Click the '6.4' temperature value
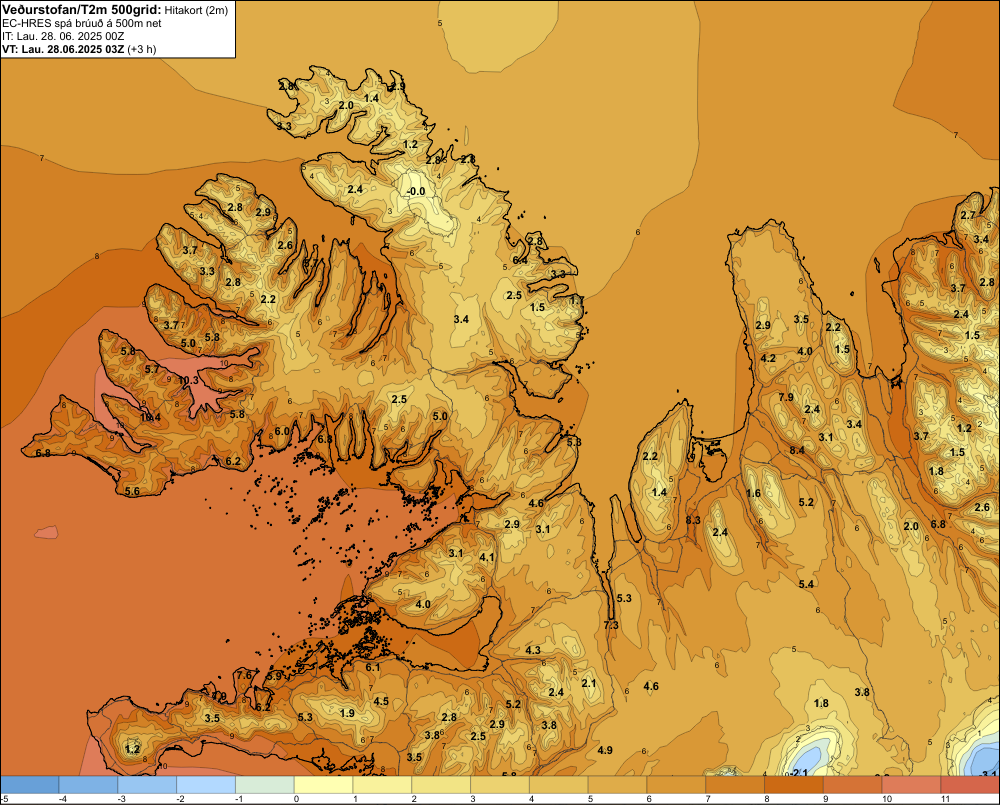1000x805 pixels. (x=520, y=260)
